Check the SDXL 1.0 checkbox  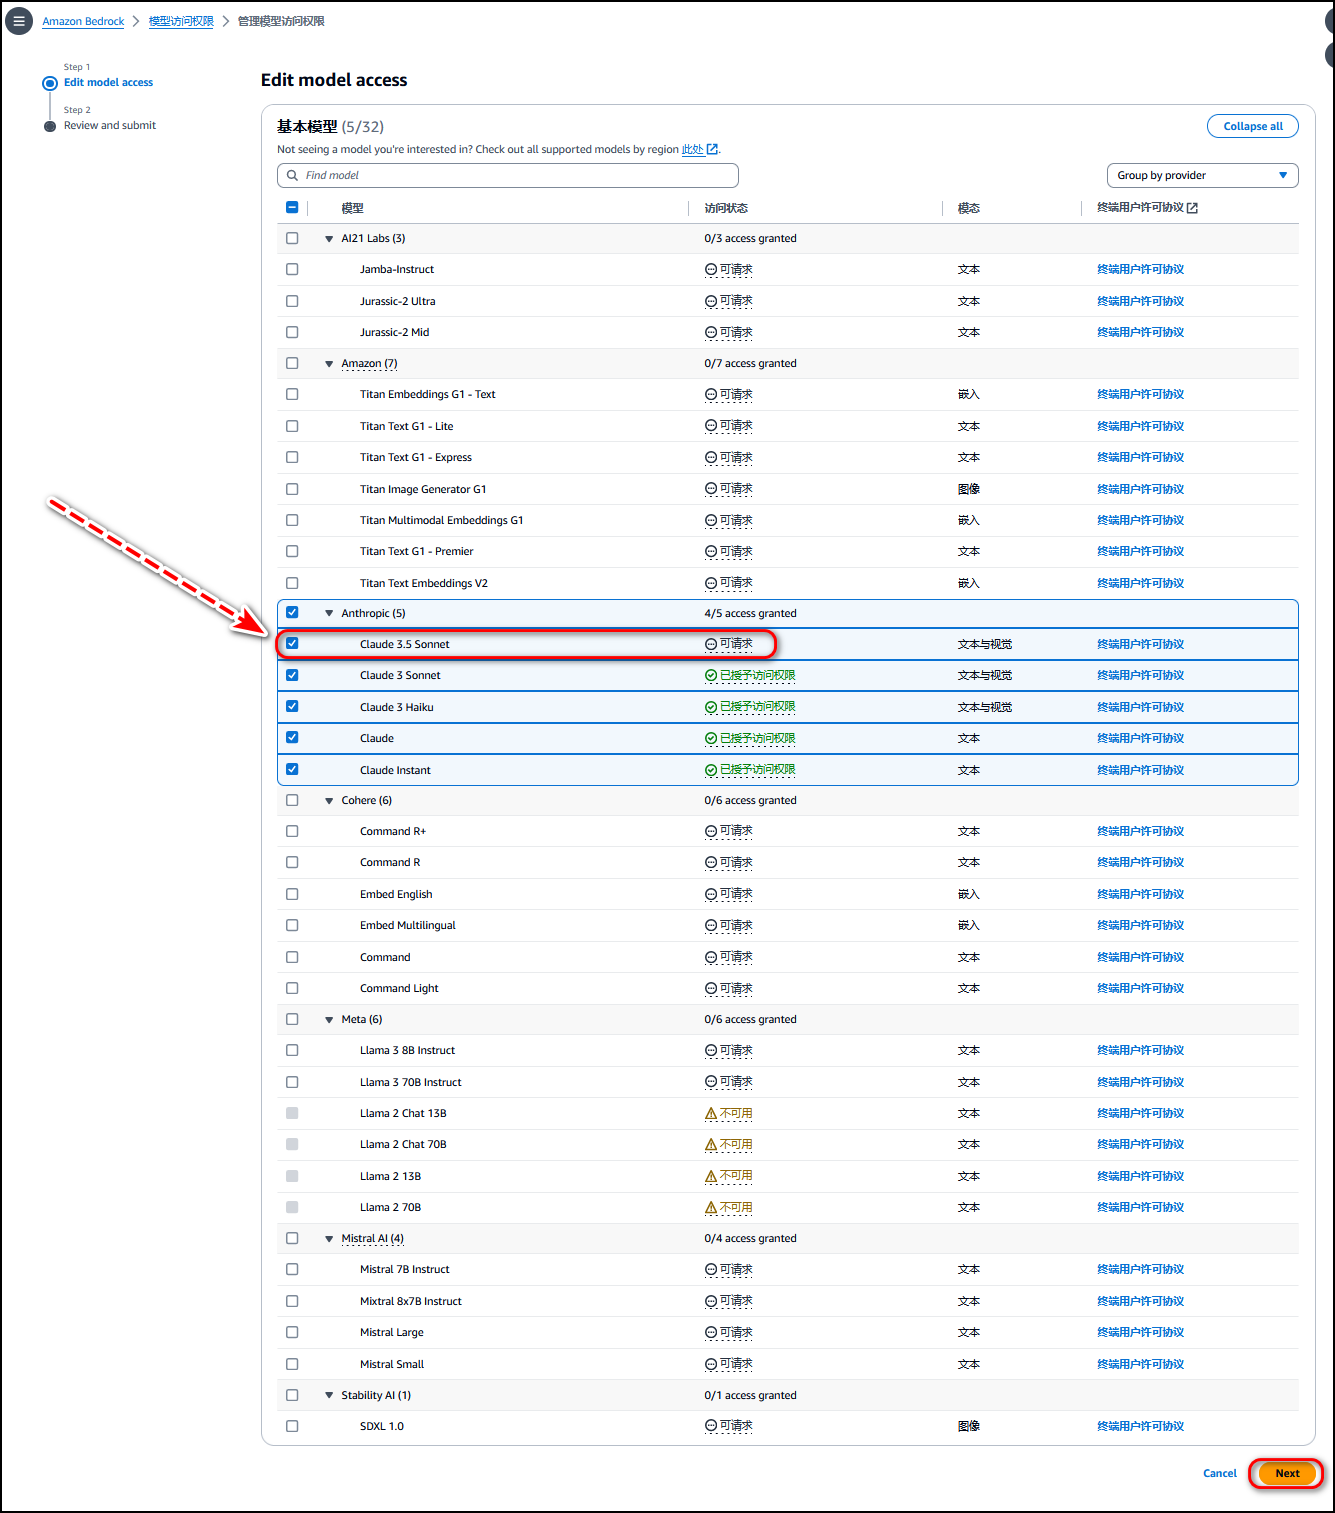click(292, 1426)
